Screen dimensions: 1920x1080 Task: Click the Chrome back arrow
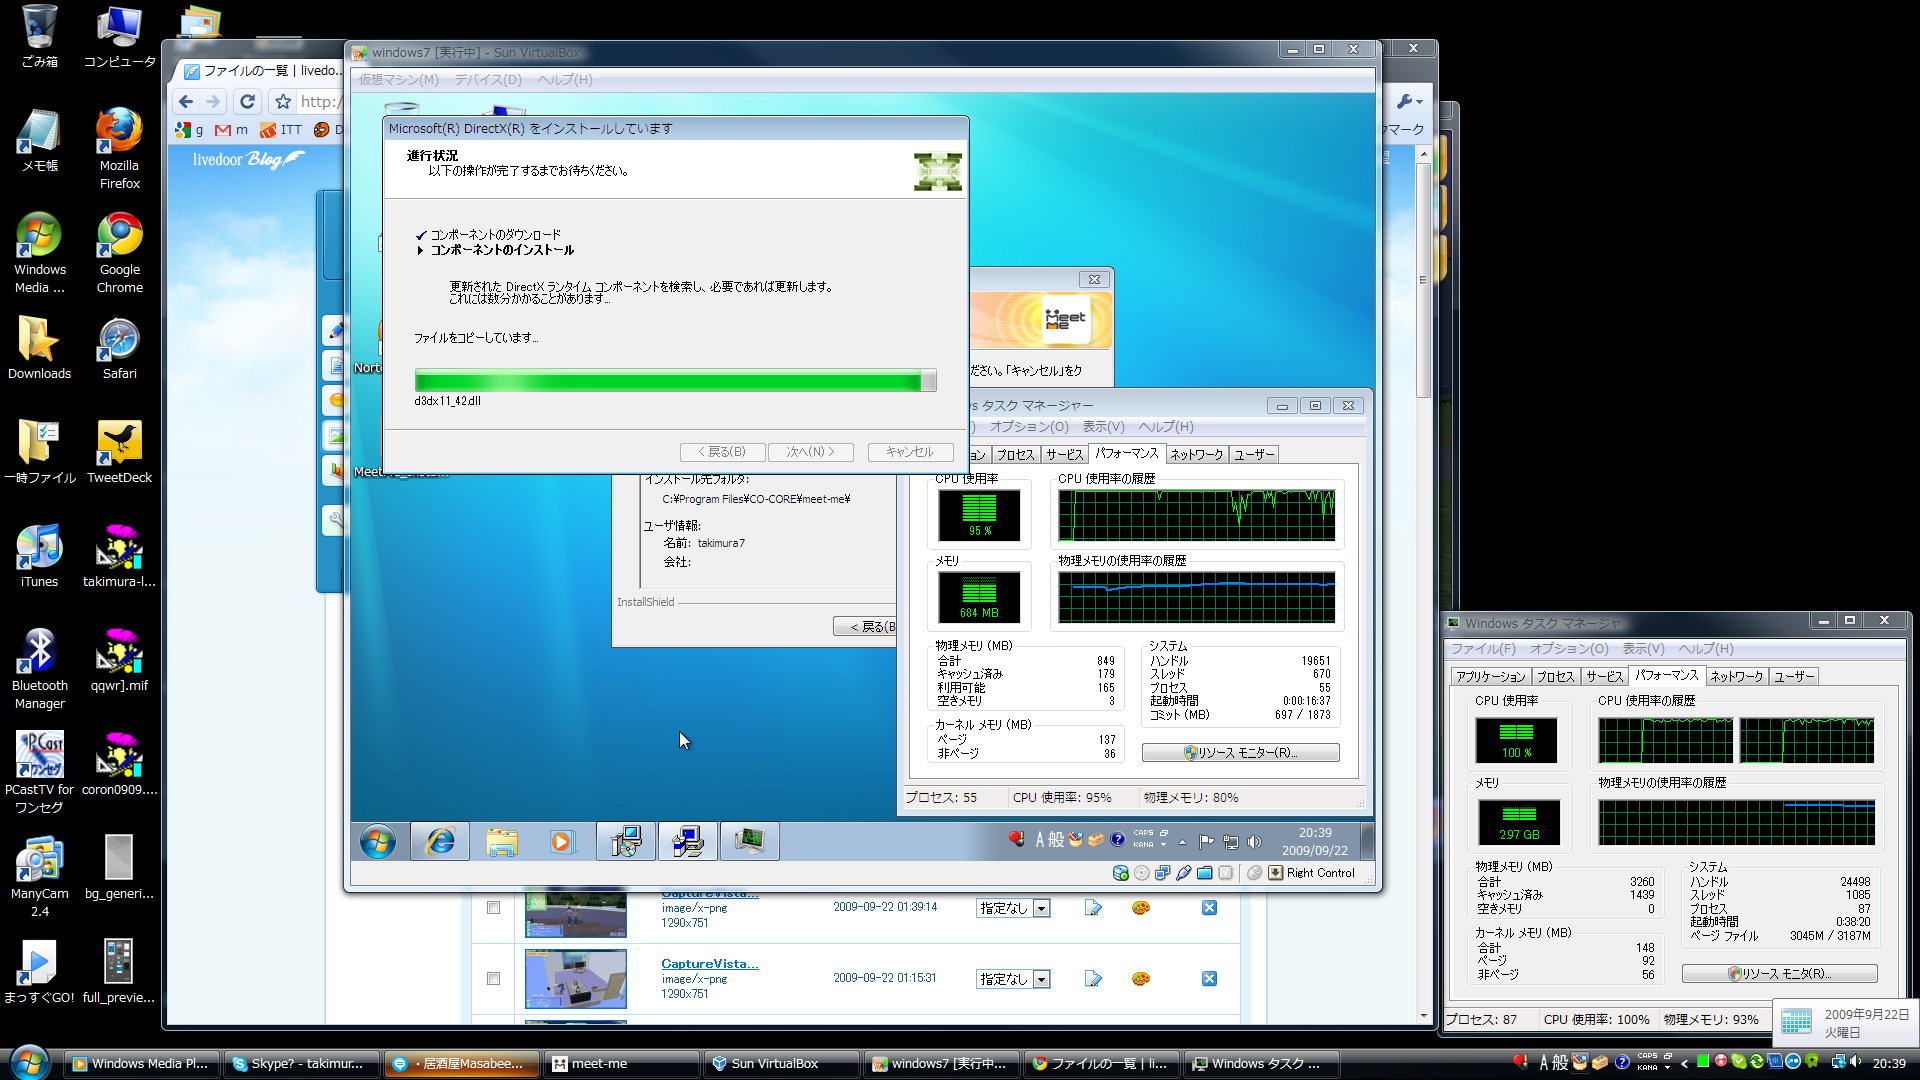186,101
